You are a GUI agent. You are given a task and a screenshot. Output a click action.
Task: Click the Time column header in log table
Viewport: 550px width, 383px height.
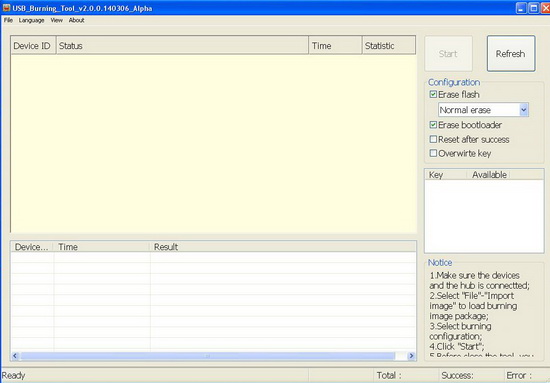pyautogui.click(x=102, y=247)
